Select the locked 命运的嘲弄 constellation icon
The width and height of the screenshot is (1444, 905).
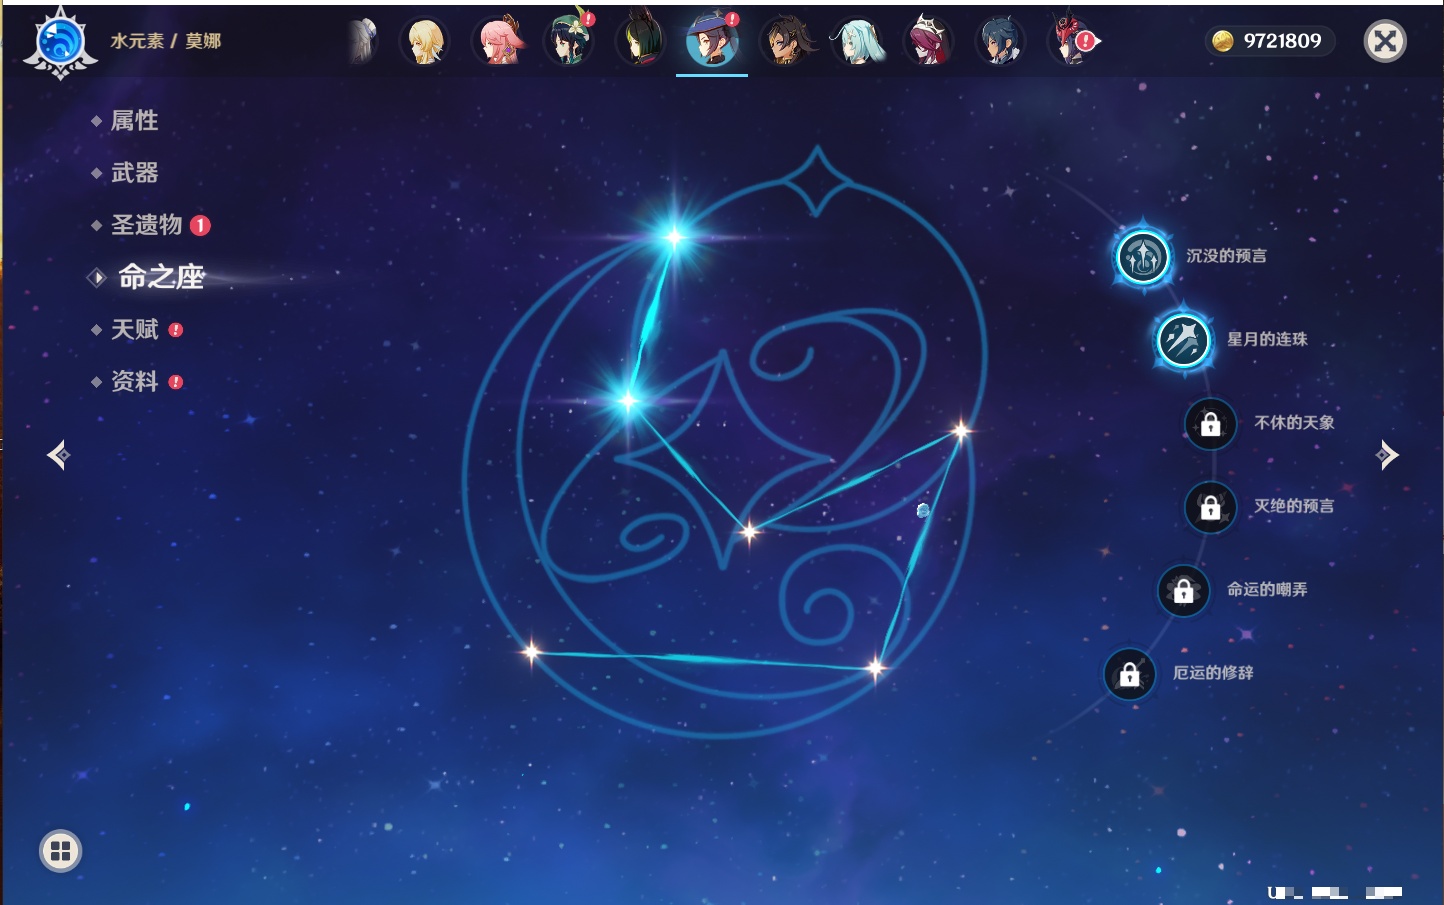pyautogui.click(x=1183, y=590)
